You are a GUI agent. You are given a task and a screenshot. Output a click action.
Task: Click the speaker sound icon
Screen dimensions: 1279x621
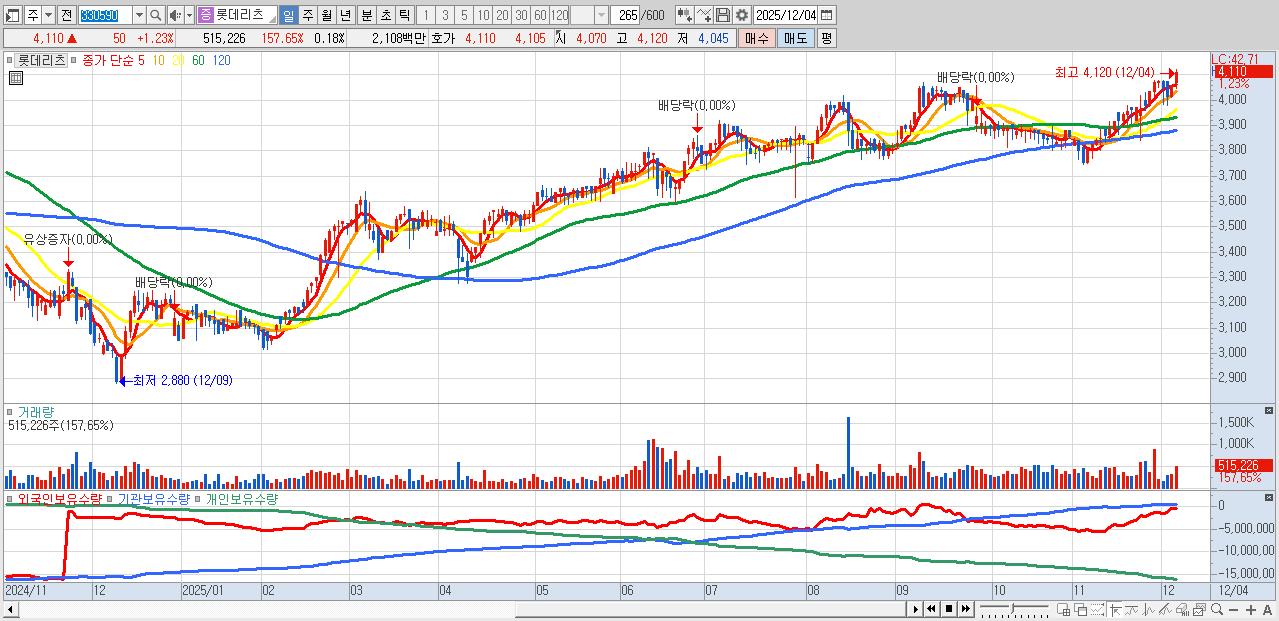[x=175, y=15]
